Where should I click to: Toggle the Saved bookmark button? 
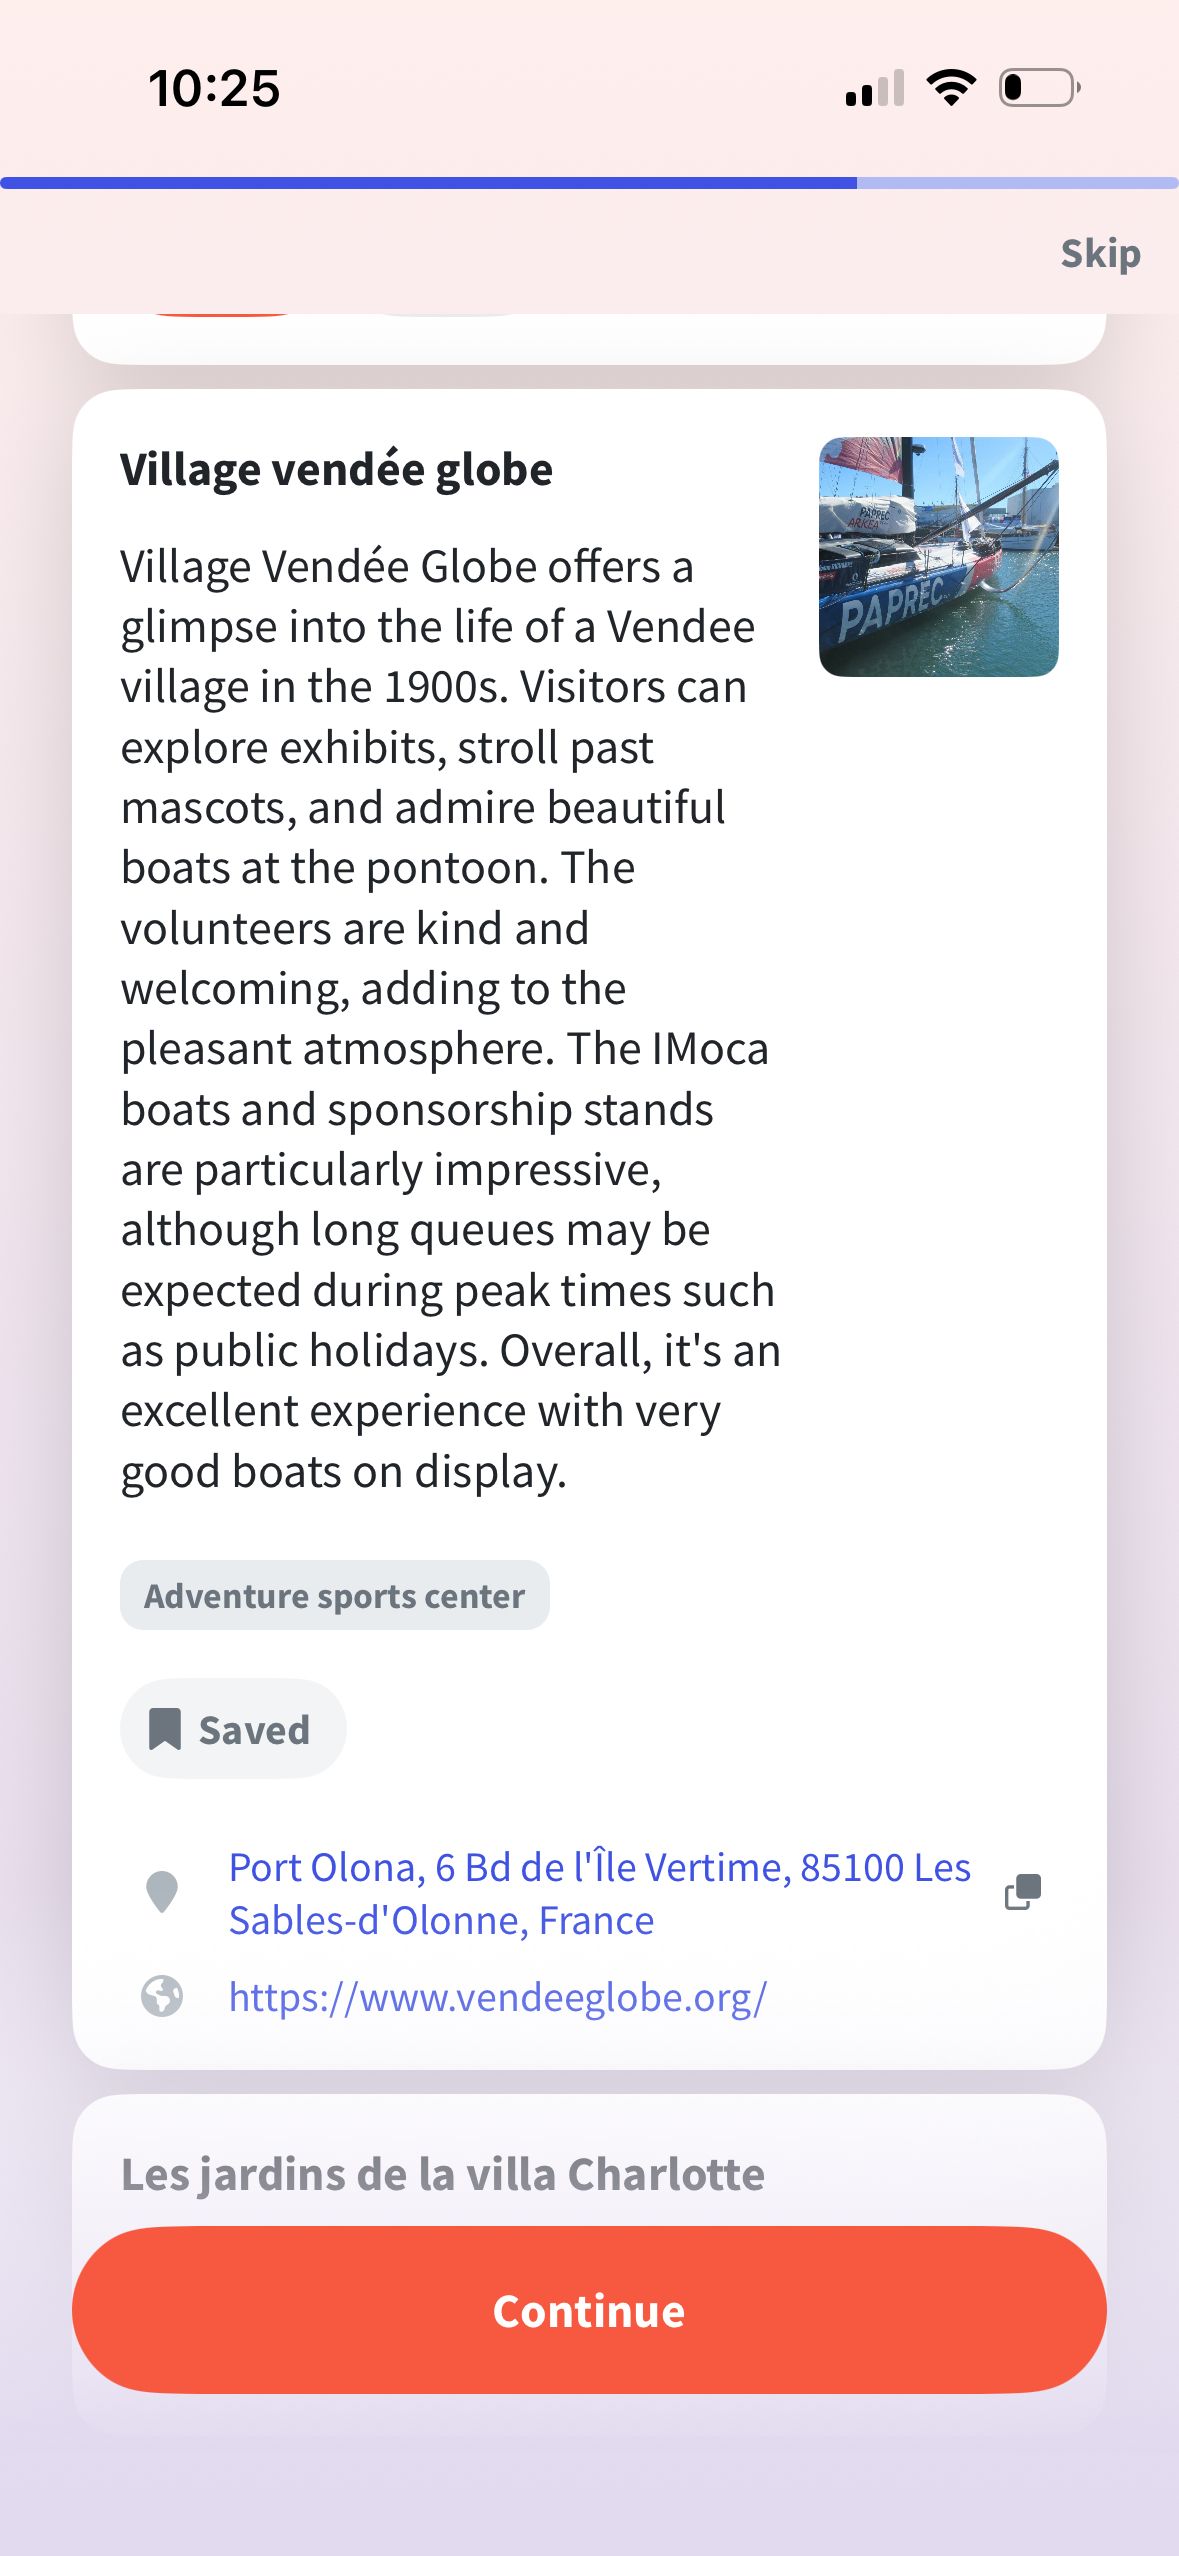tap(233, 1729)
